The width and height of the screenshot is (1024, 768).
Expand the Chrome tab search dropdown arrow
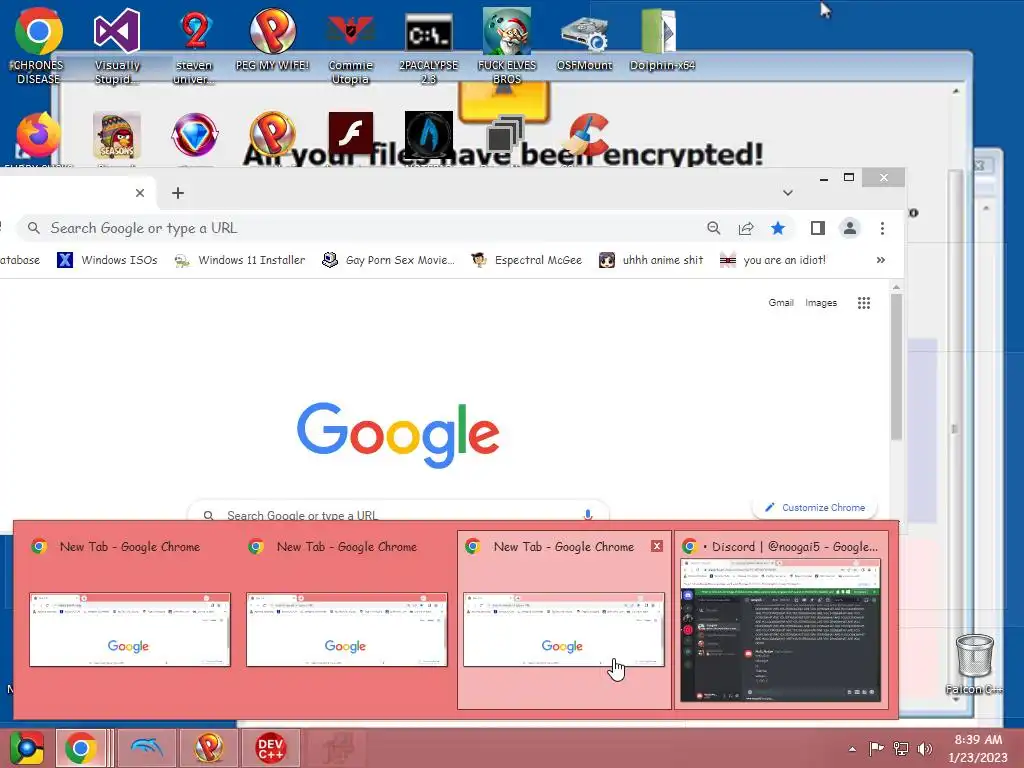coord(788,193)
